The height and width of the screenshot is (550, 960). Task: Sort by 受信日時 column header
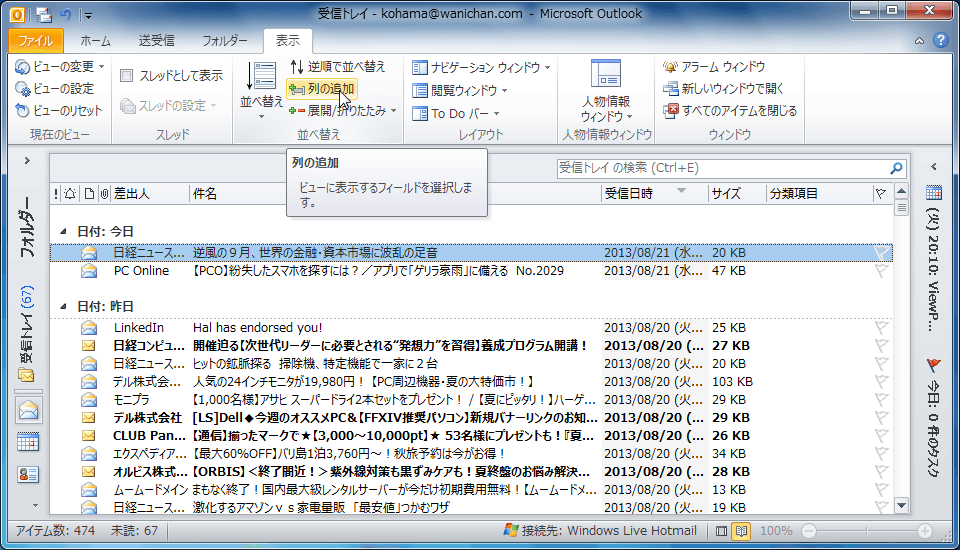[x=653, y=194]
